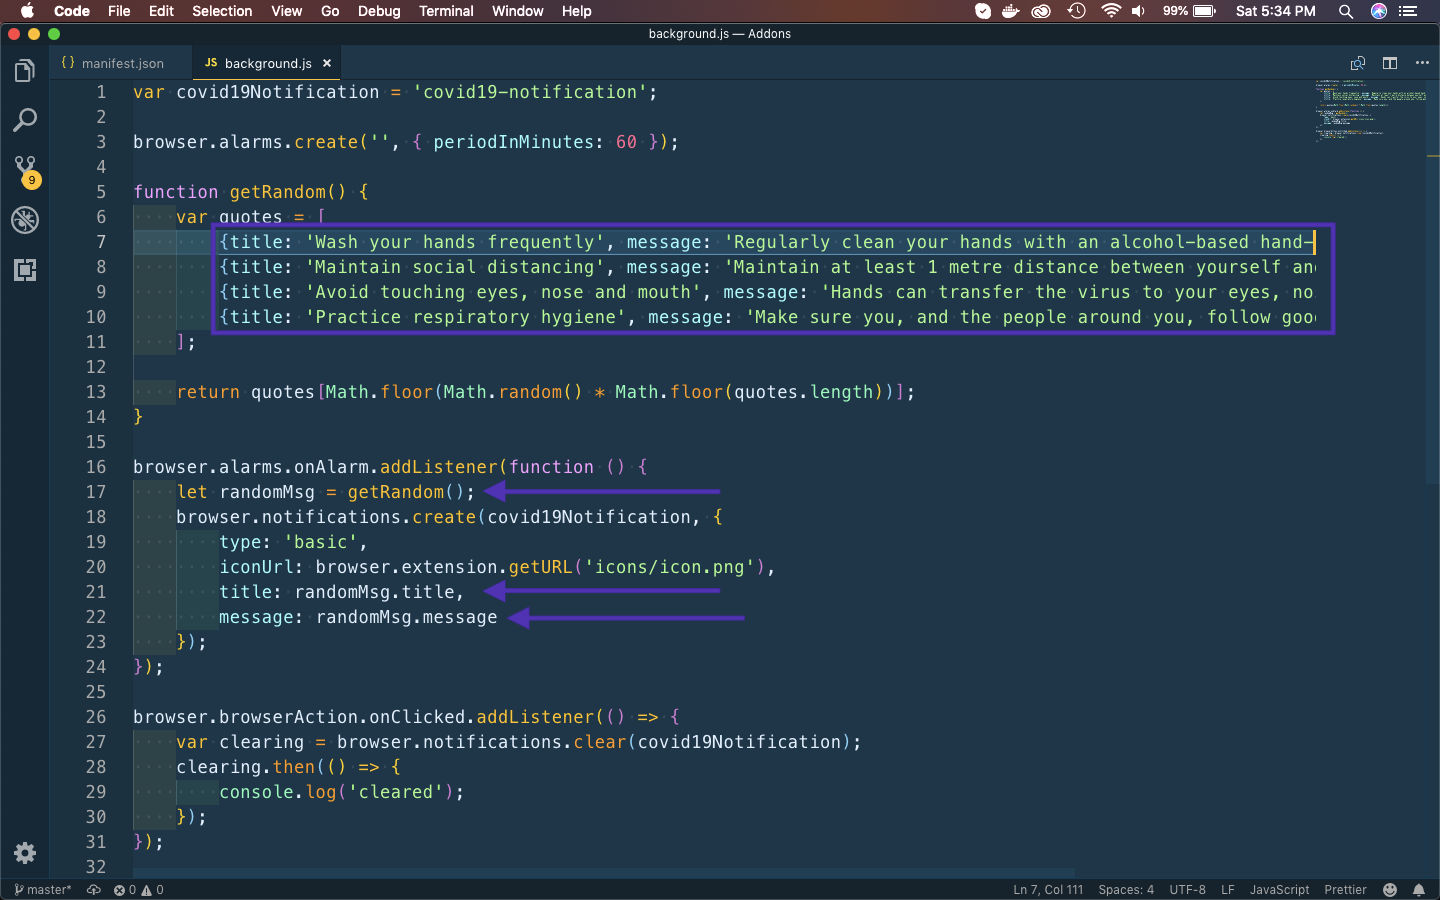Open the Terminal menu

click(x=446, y=11)
